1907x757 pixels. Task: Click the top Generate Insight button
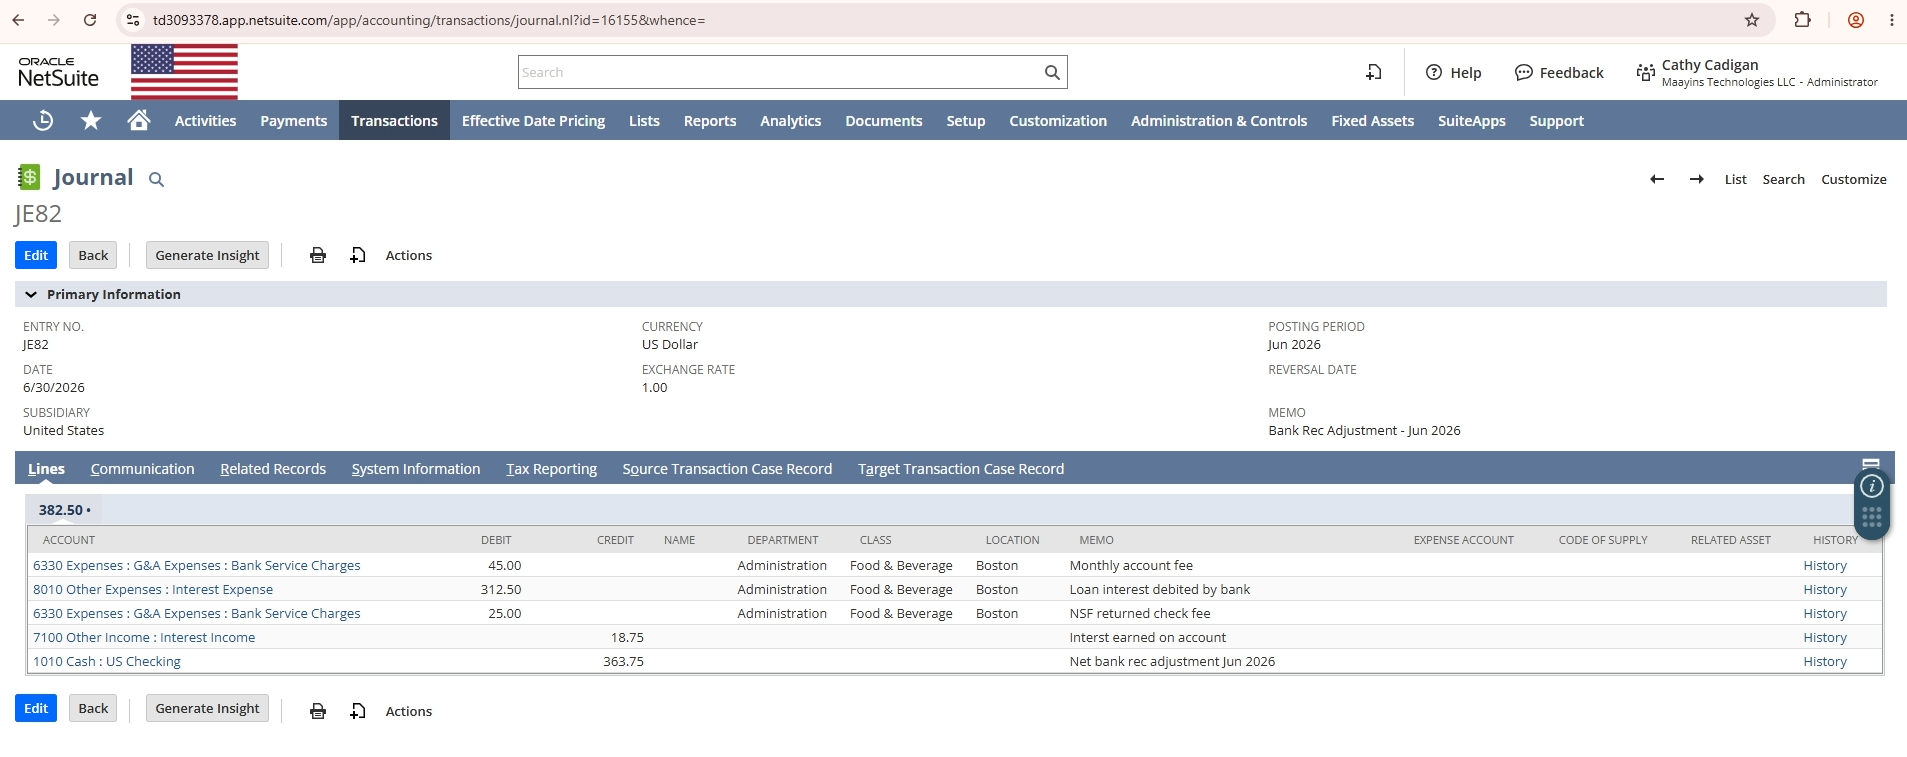[207, 255]
